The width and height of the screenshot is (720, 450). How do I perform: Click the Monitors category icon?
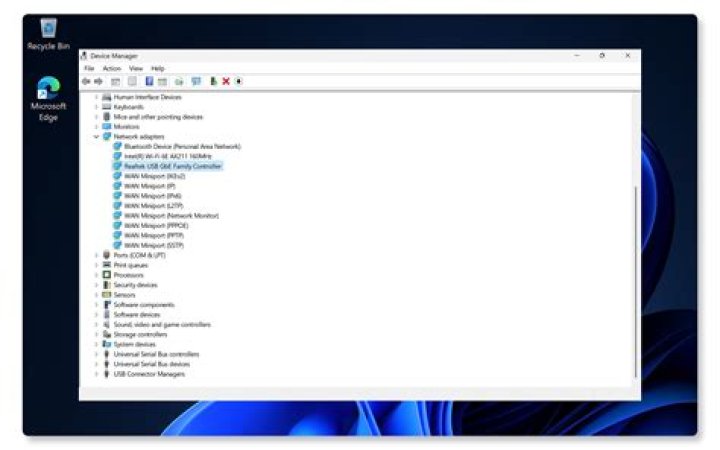pyautogui.click(x=107, y=126)
